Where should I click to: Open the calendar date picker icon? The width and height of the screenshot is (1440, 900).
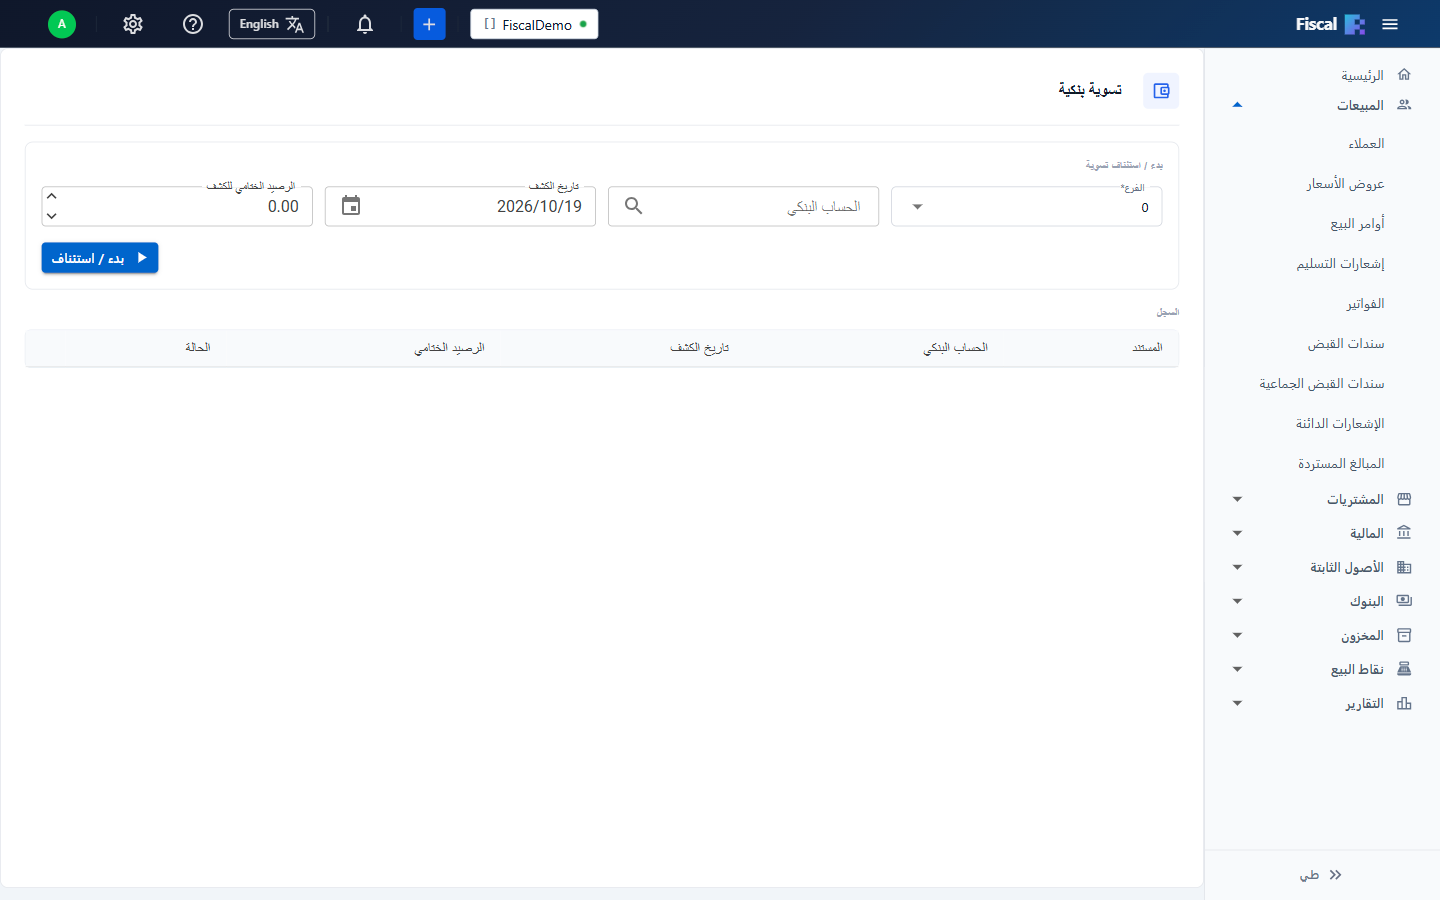351,206
